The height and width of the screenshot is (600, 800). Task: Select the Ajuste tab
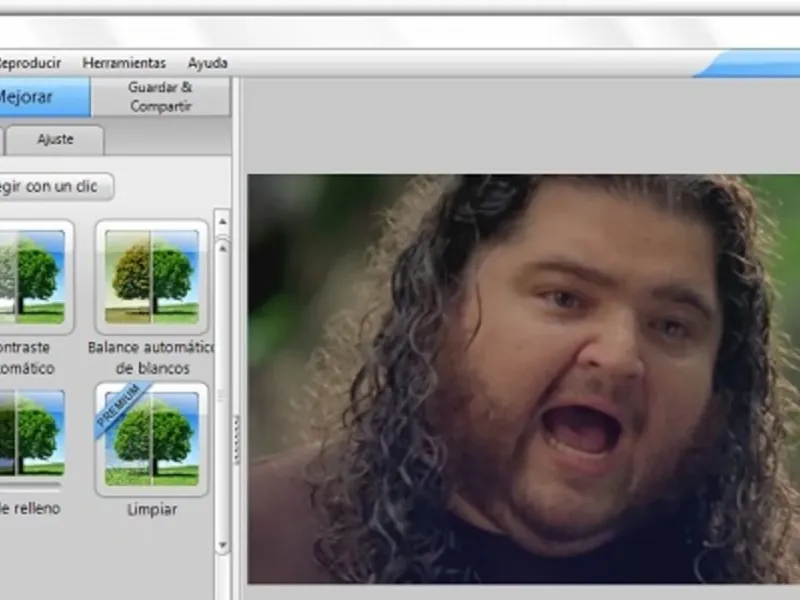(x=55, y=139)
